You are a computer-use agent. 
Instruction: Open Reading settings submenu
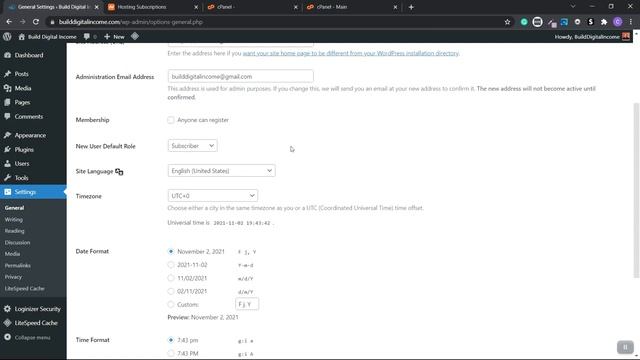[14, 231]
